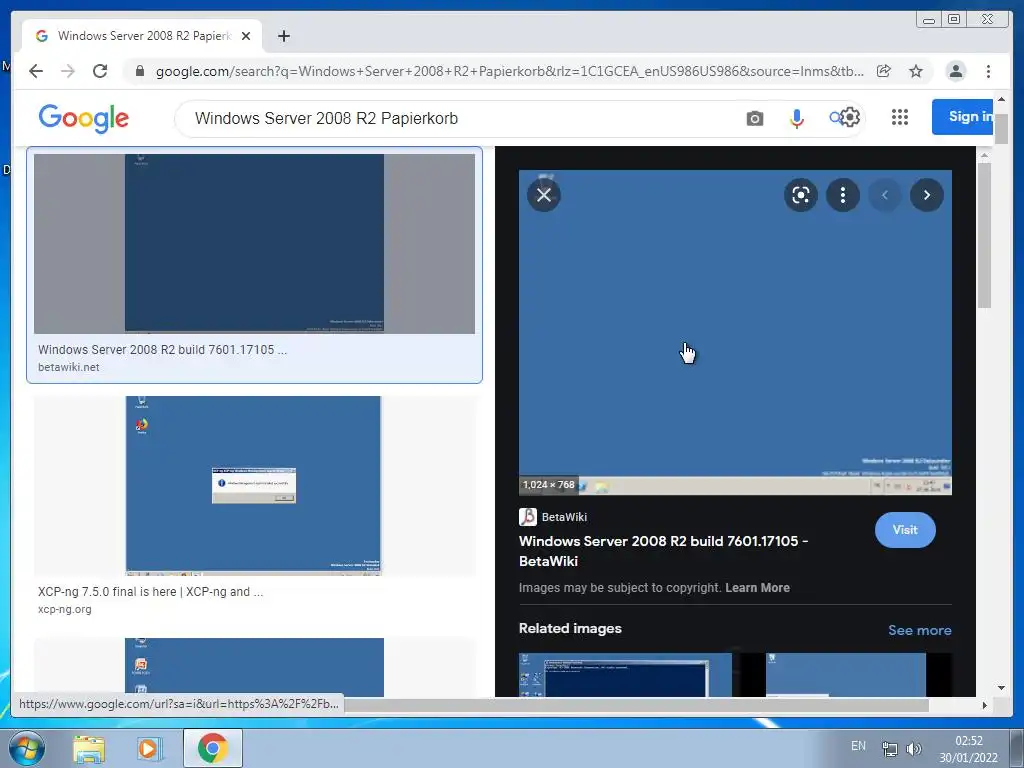This screenshot has width=1024, height=768.
Task: Go back to the previous page
Action: point(36,71)
